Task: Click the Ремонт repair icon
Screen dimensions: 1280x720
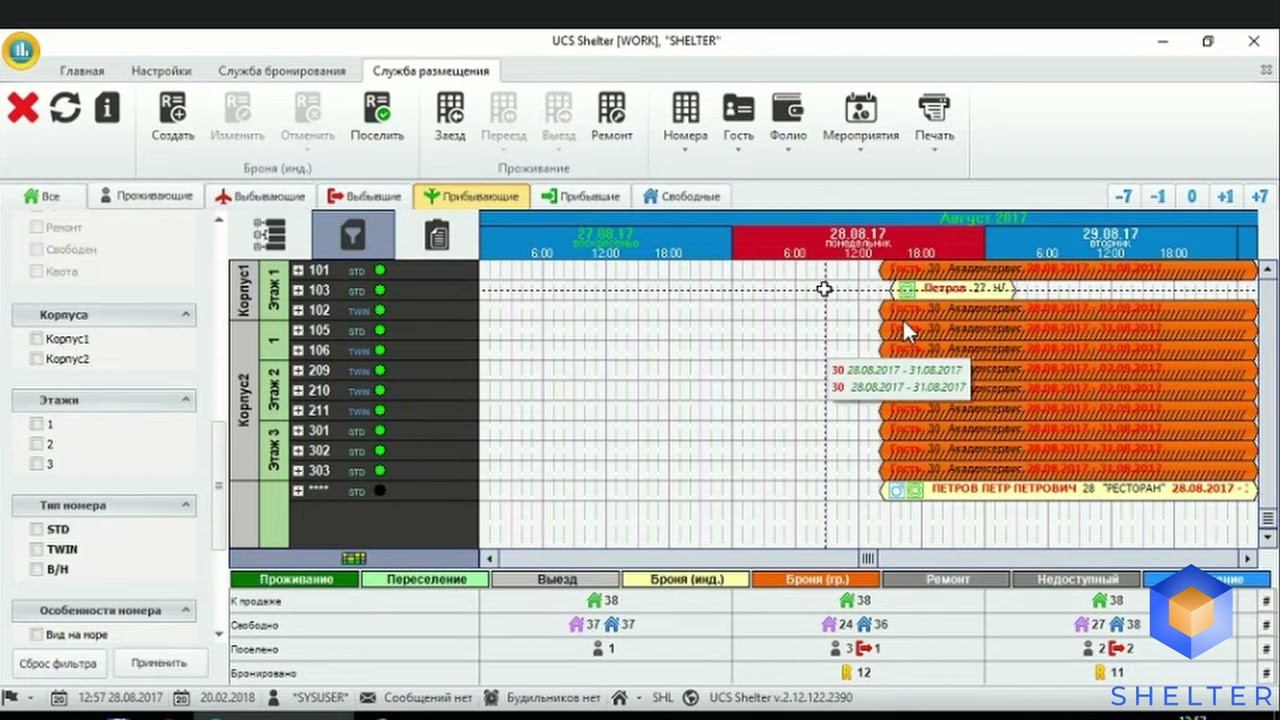Action: (611, 117)
